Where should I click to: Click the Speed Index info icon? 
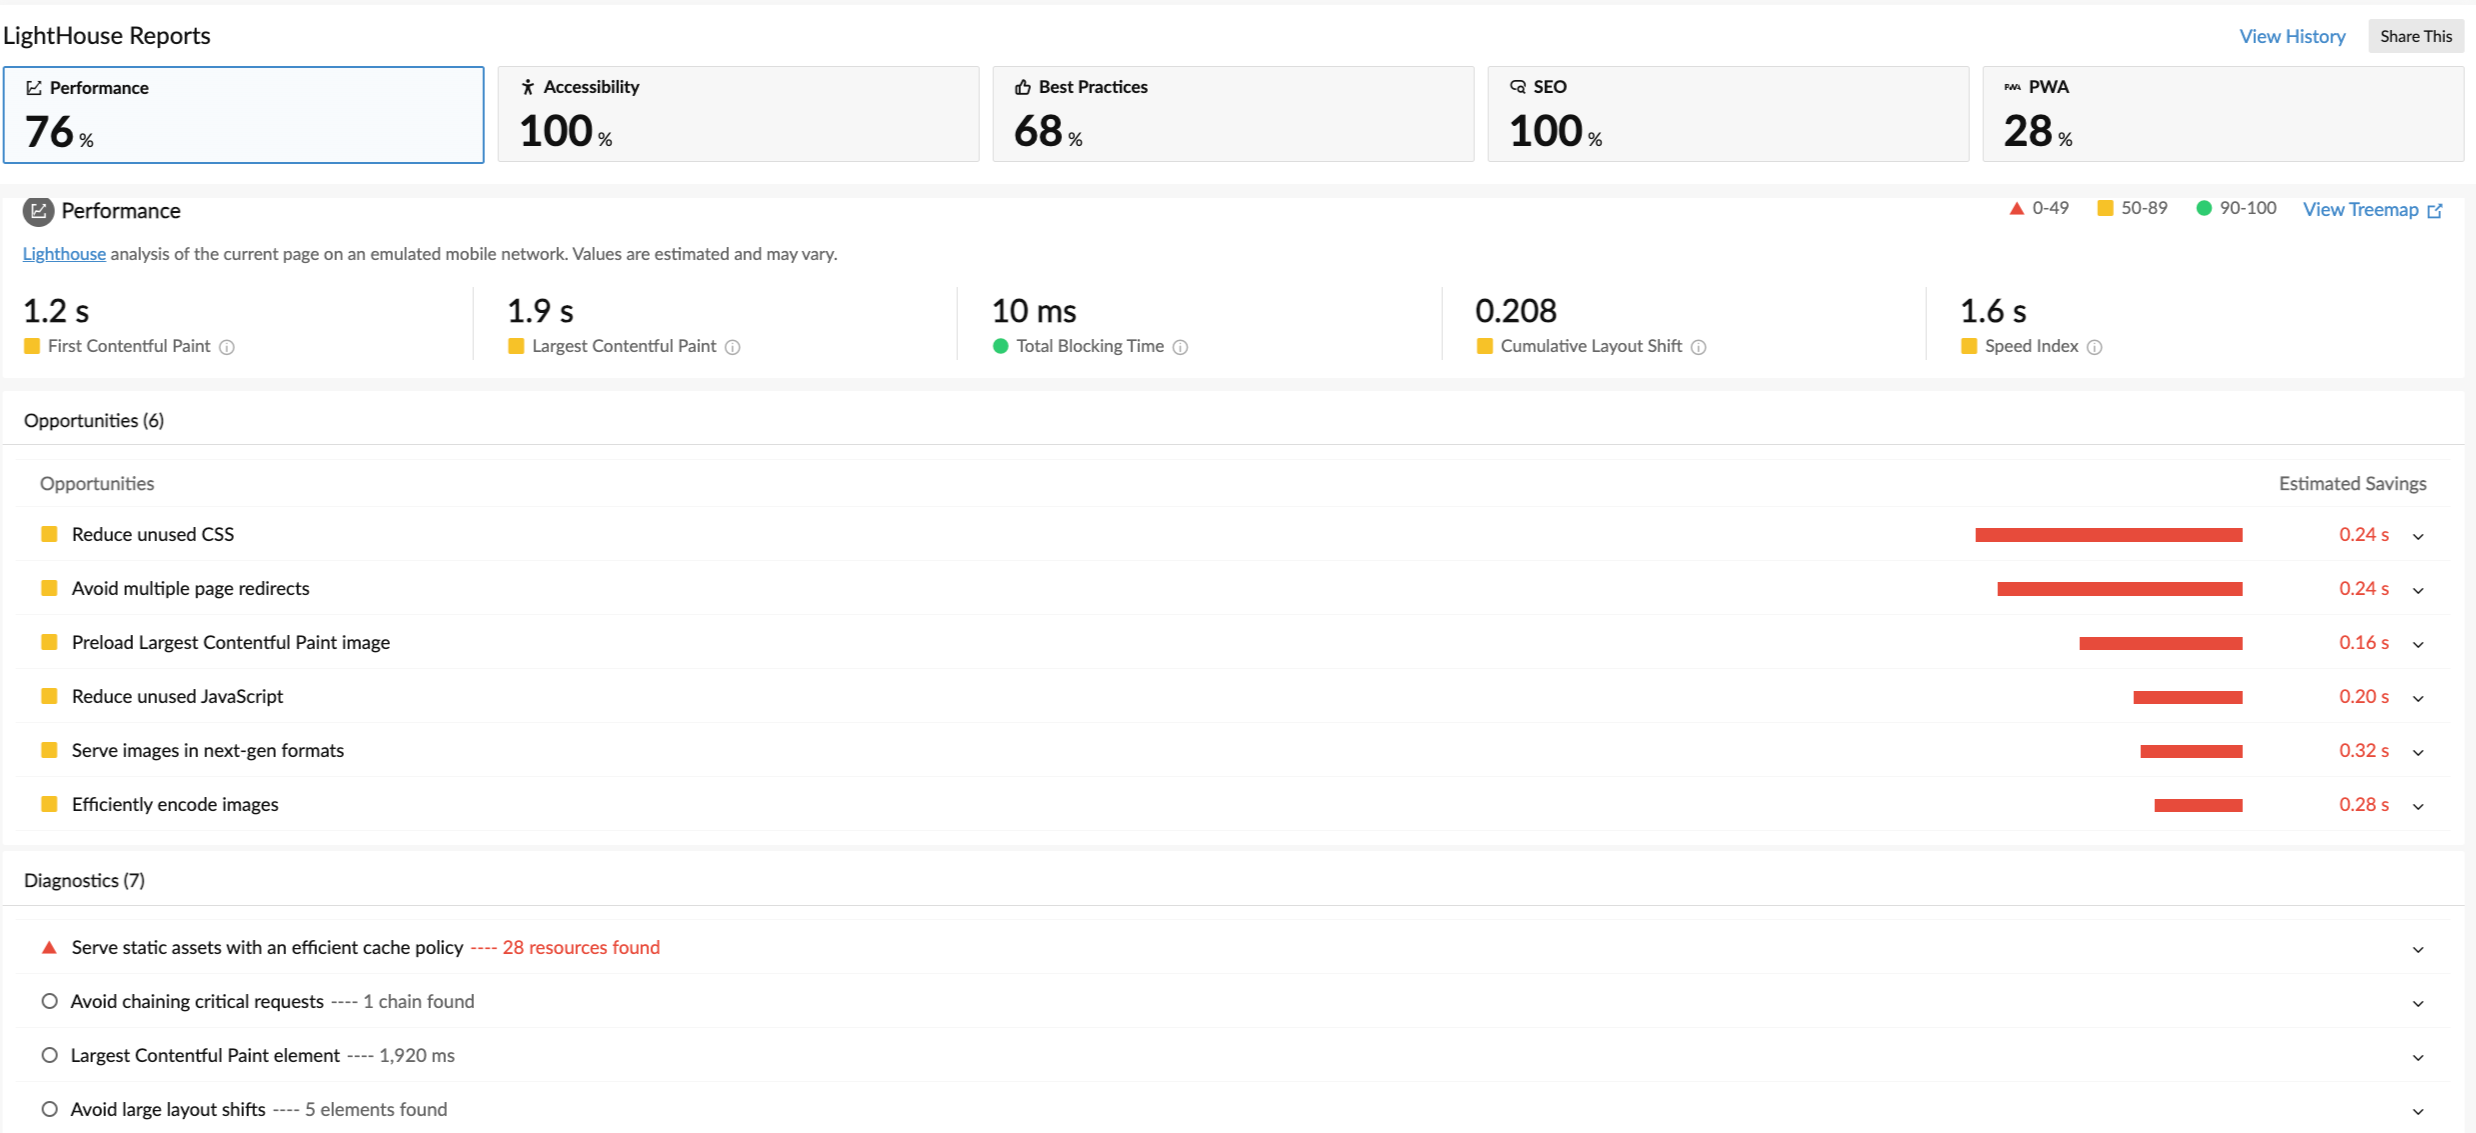click(x=2095, y=347)
